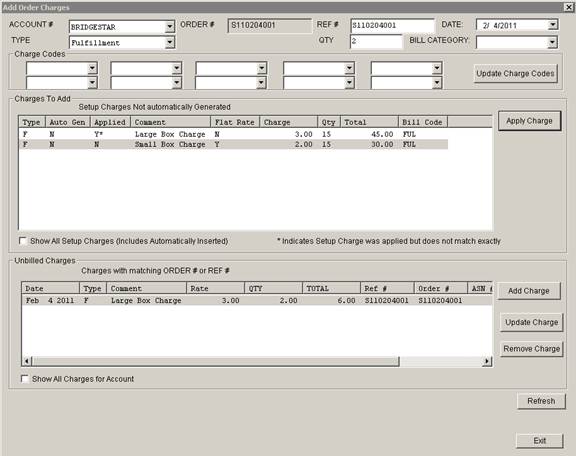Click the Date column header in Unbilled Charges
Screen dimensions: 576x456
tap(50, 288)
